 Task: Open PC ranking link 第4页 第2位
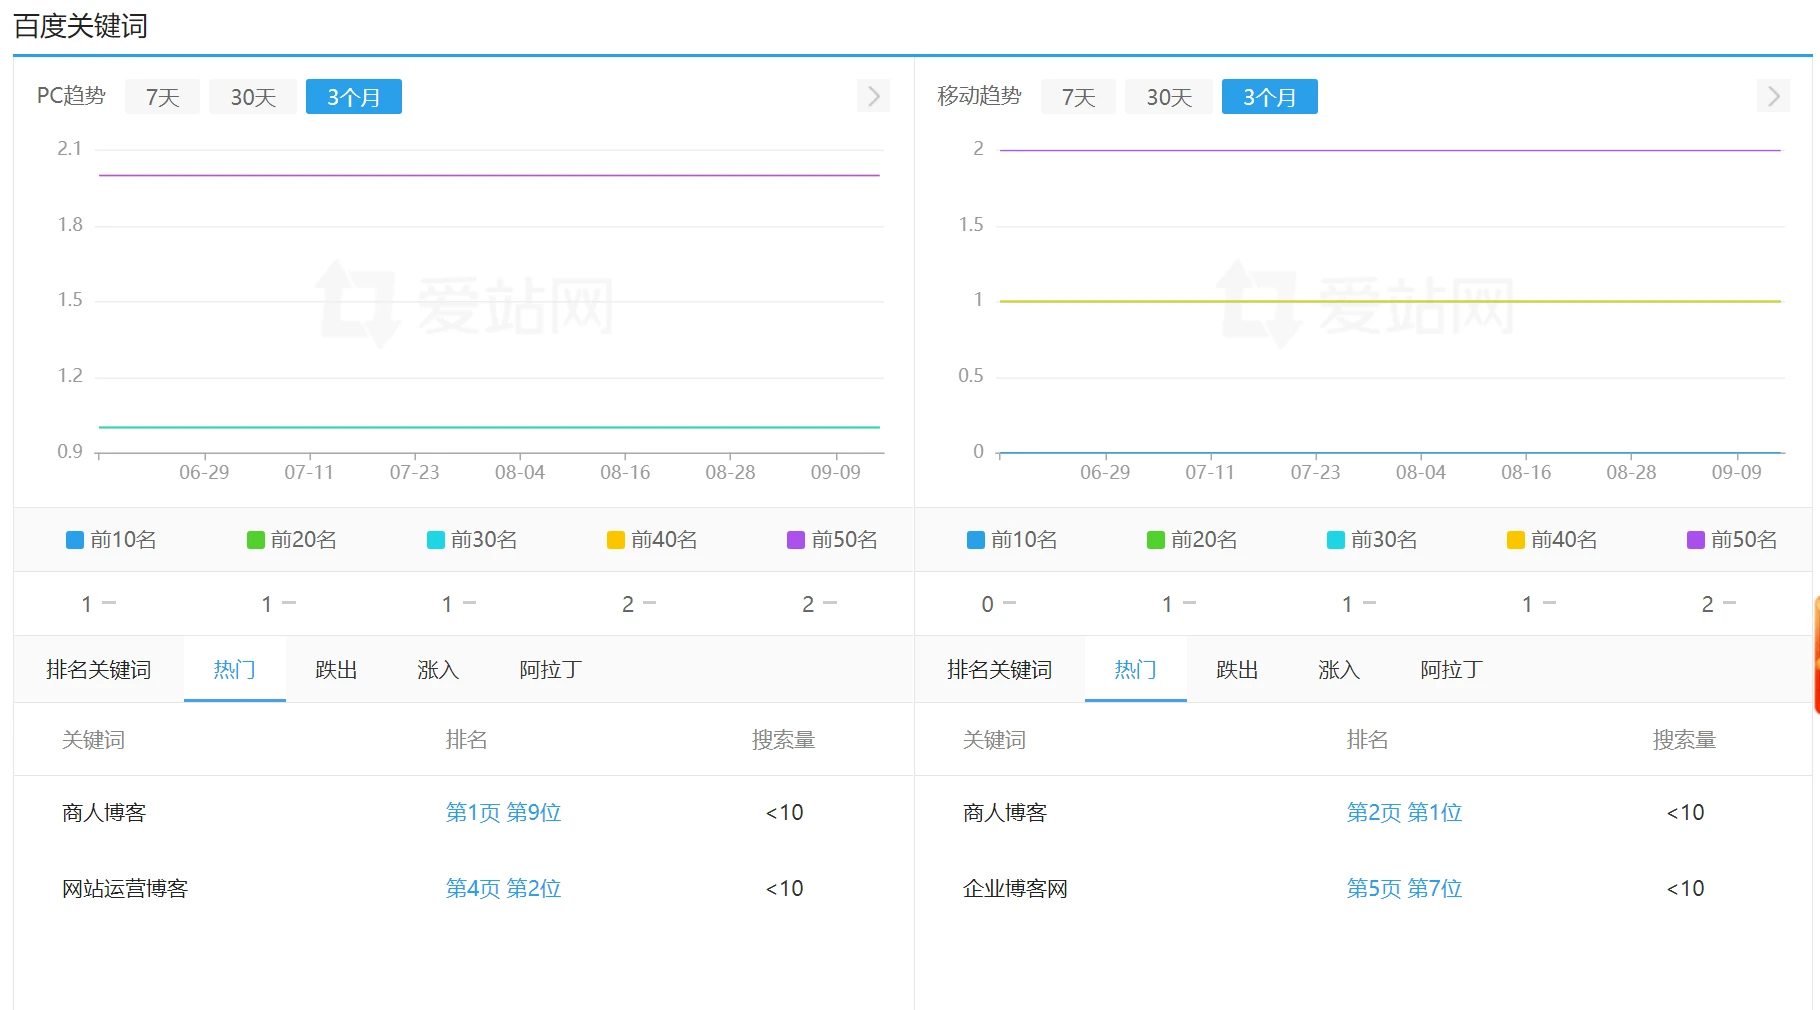tap(503, 889)
